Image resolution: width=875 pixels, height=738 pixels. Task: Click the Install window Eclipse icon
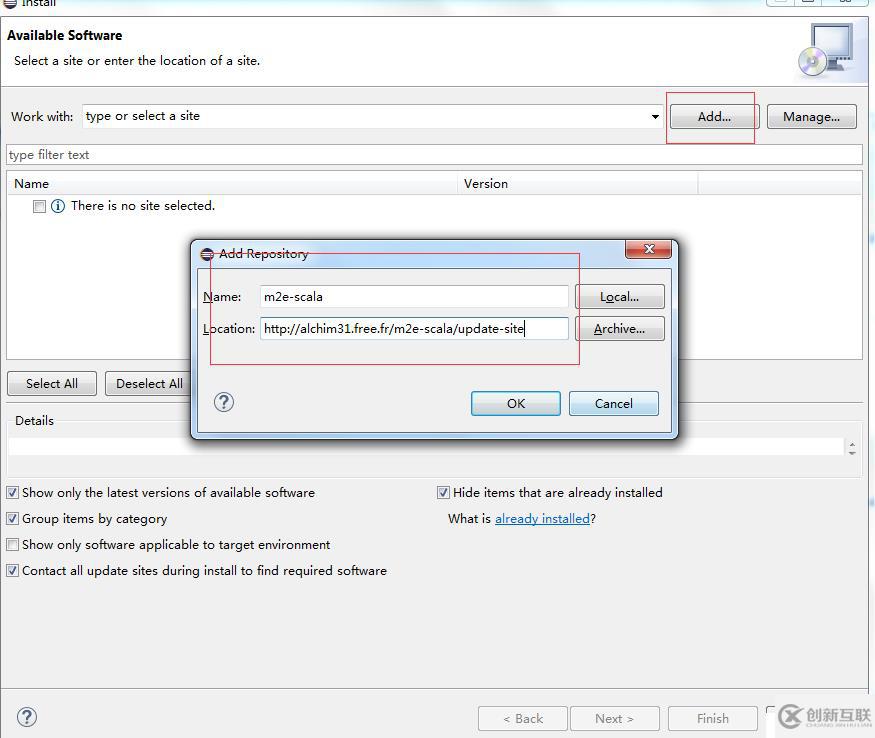pos(10,4)
